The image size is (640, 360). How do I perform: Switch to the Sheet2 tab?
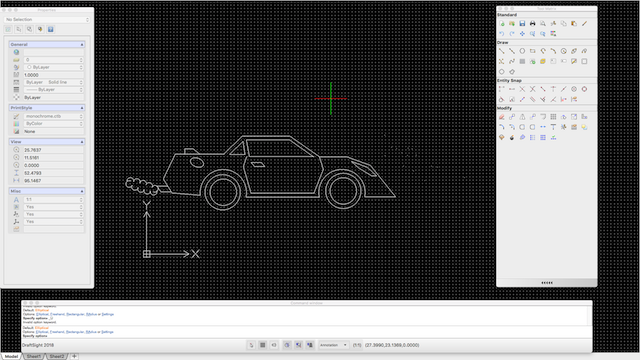[56, 356]
